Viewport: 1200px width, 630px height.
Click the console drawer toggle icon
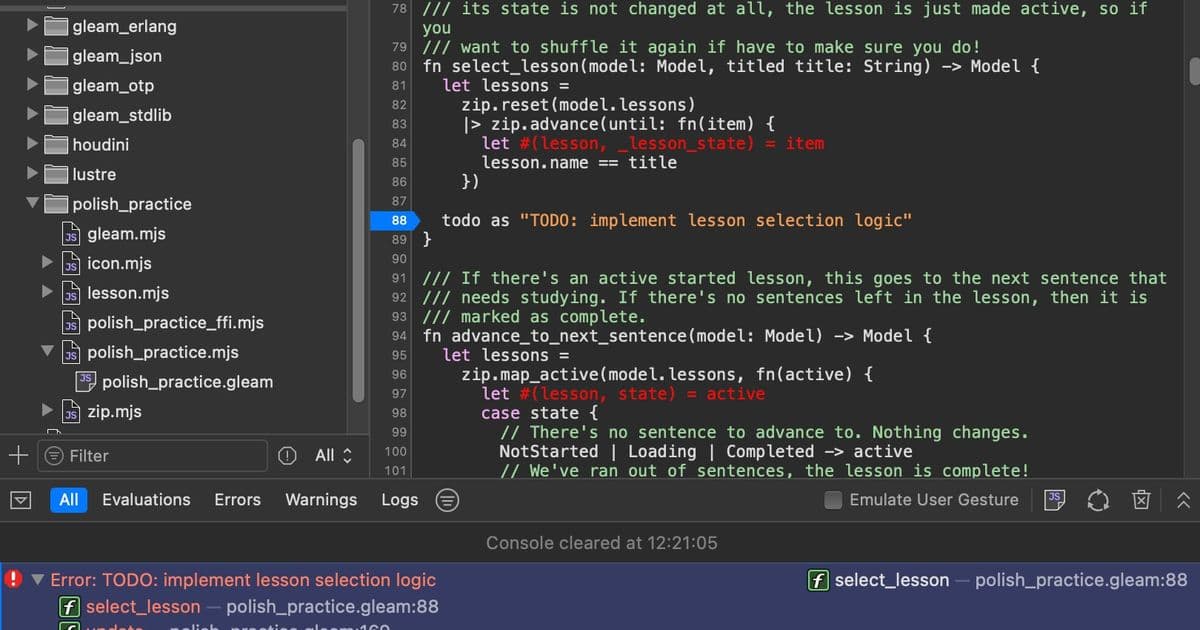coord(20,500)
